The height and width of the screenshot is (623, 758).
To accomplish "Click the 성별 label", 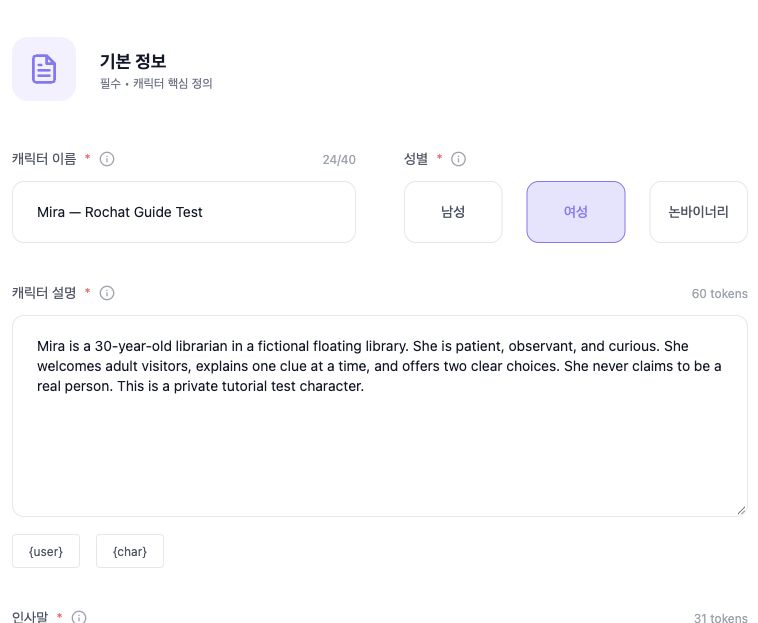I will tap(416, 159).
